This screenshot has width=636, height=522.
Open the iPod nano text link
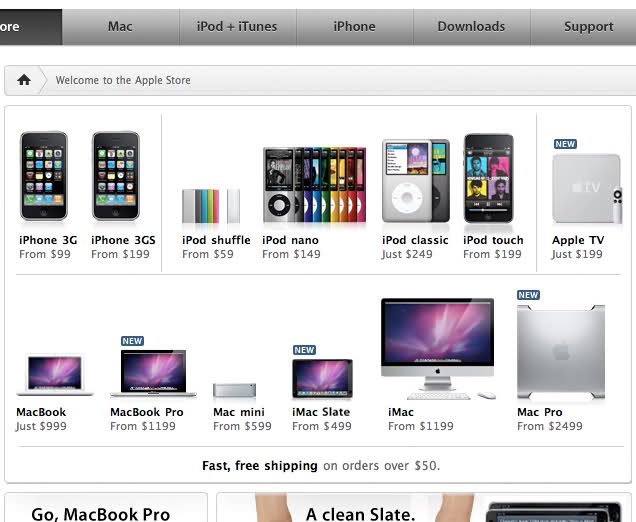click(290, 240)
